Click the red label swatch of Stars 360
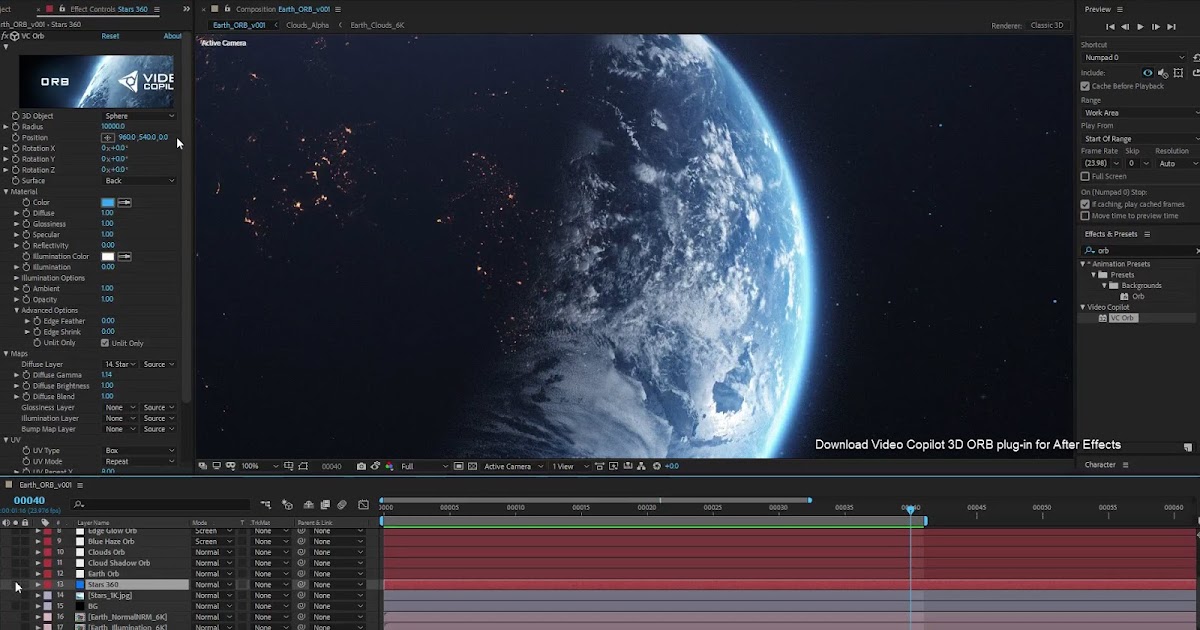Viewport: 1200px width, 630px height. pyautogui.click(x=47, y=584)
